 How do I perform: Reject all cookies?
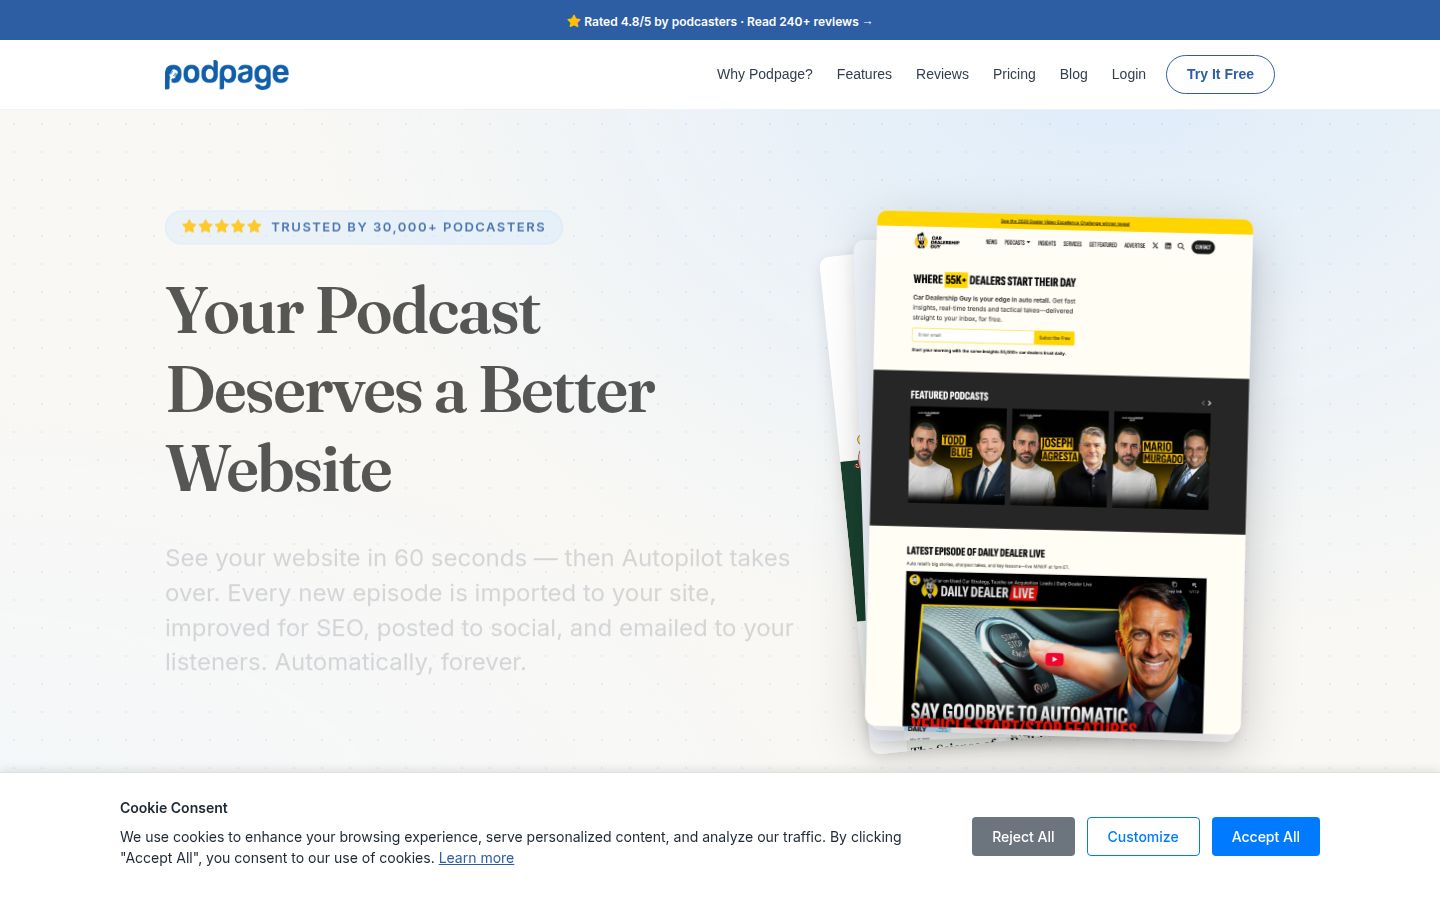[x=1023, y=836]
